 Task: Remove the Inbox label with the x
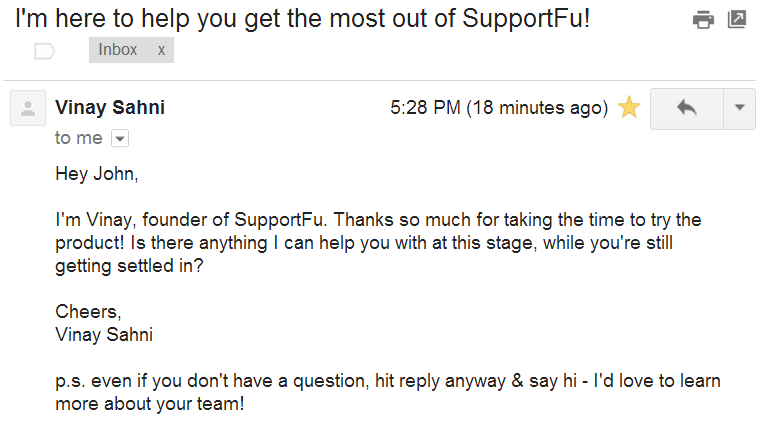point(161,50)
